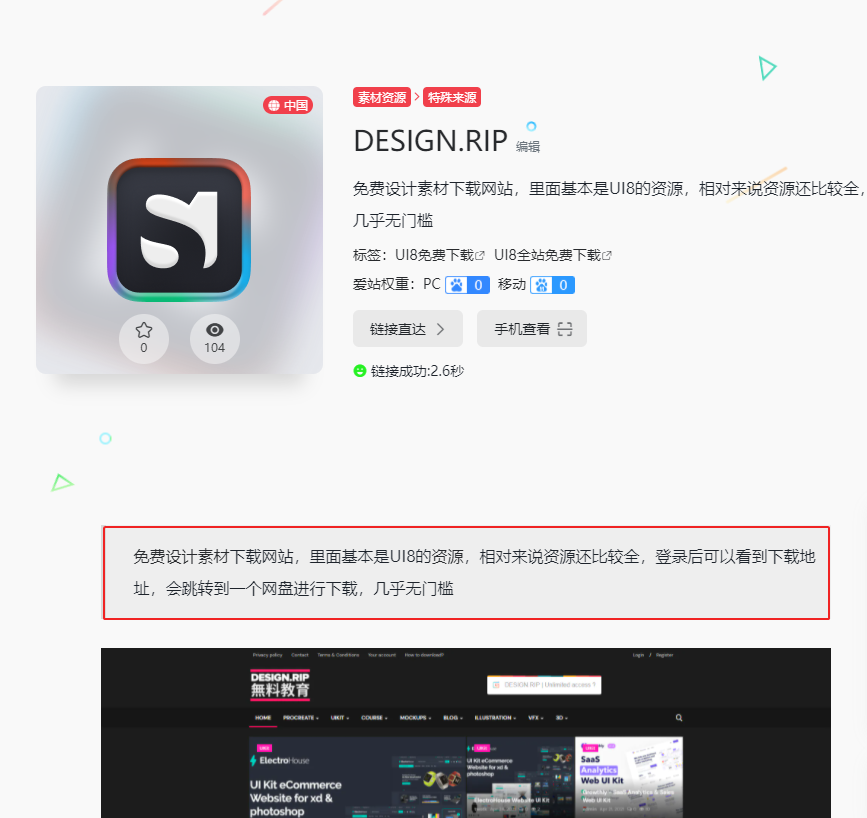
Task: Open ILLUSTRATION dropdown in site preview
Action: [x=495, y=718]
